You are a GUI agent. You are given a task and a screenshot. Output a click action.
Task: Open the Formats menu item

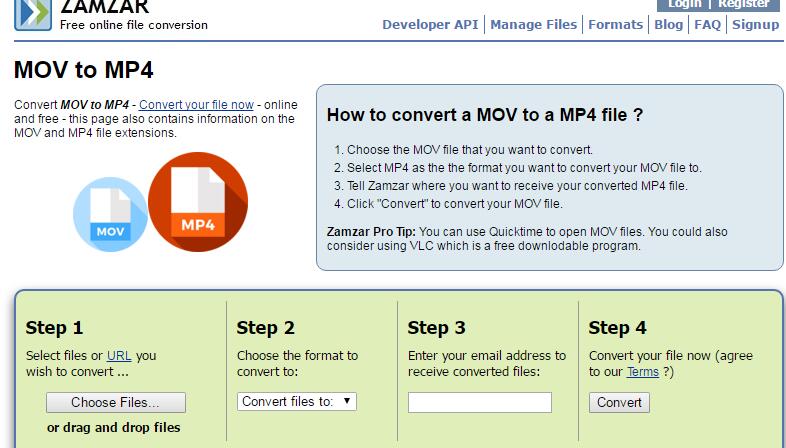[615, 25]
